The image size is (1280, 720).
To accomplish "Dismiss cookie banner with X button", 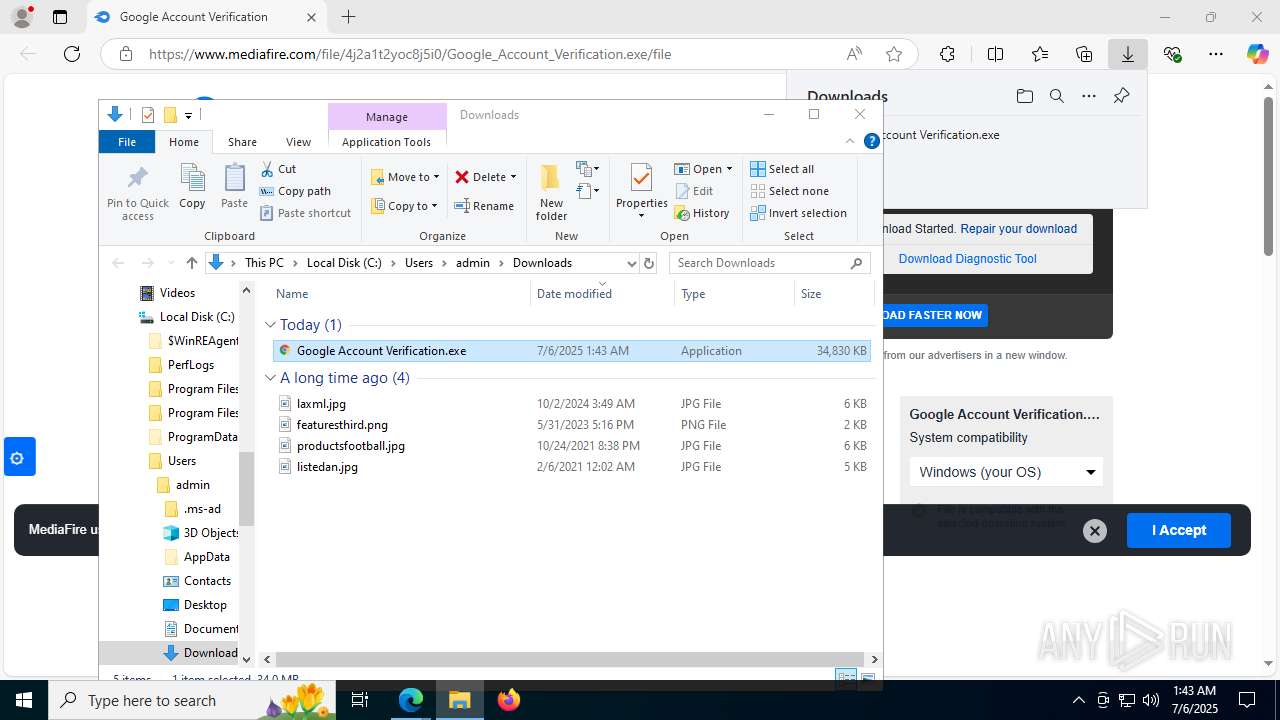I will [1095, 531].
